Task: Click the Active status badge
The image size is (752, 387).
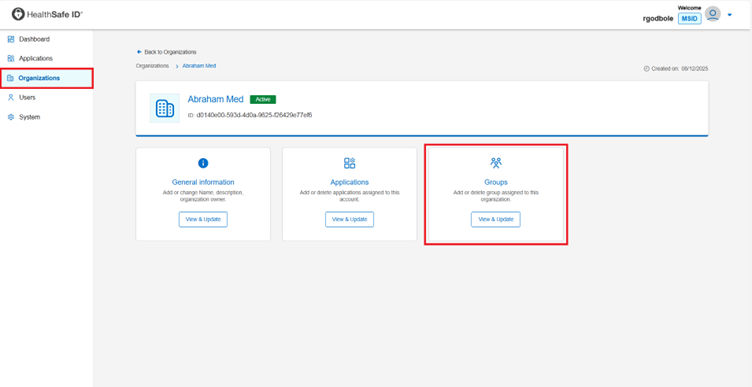Action: pyautogui.click(x=263, y=99)
